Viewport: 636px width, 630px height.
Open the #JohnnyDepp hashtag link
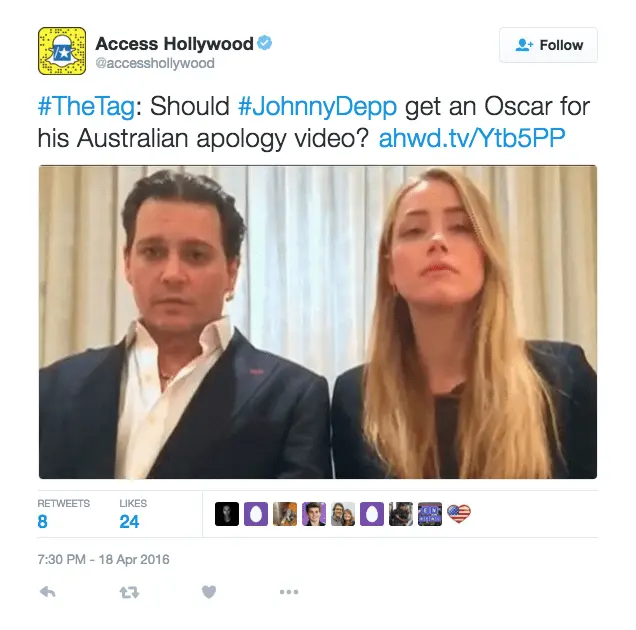[x=317, y=106]
